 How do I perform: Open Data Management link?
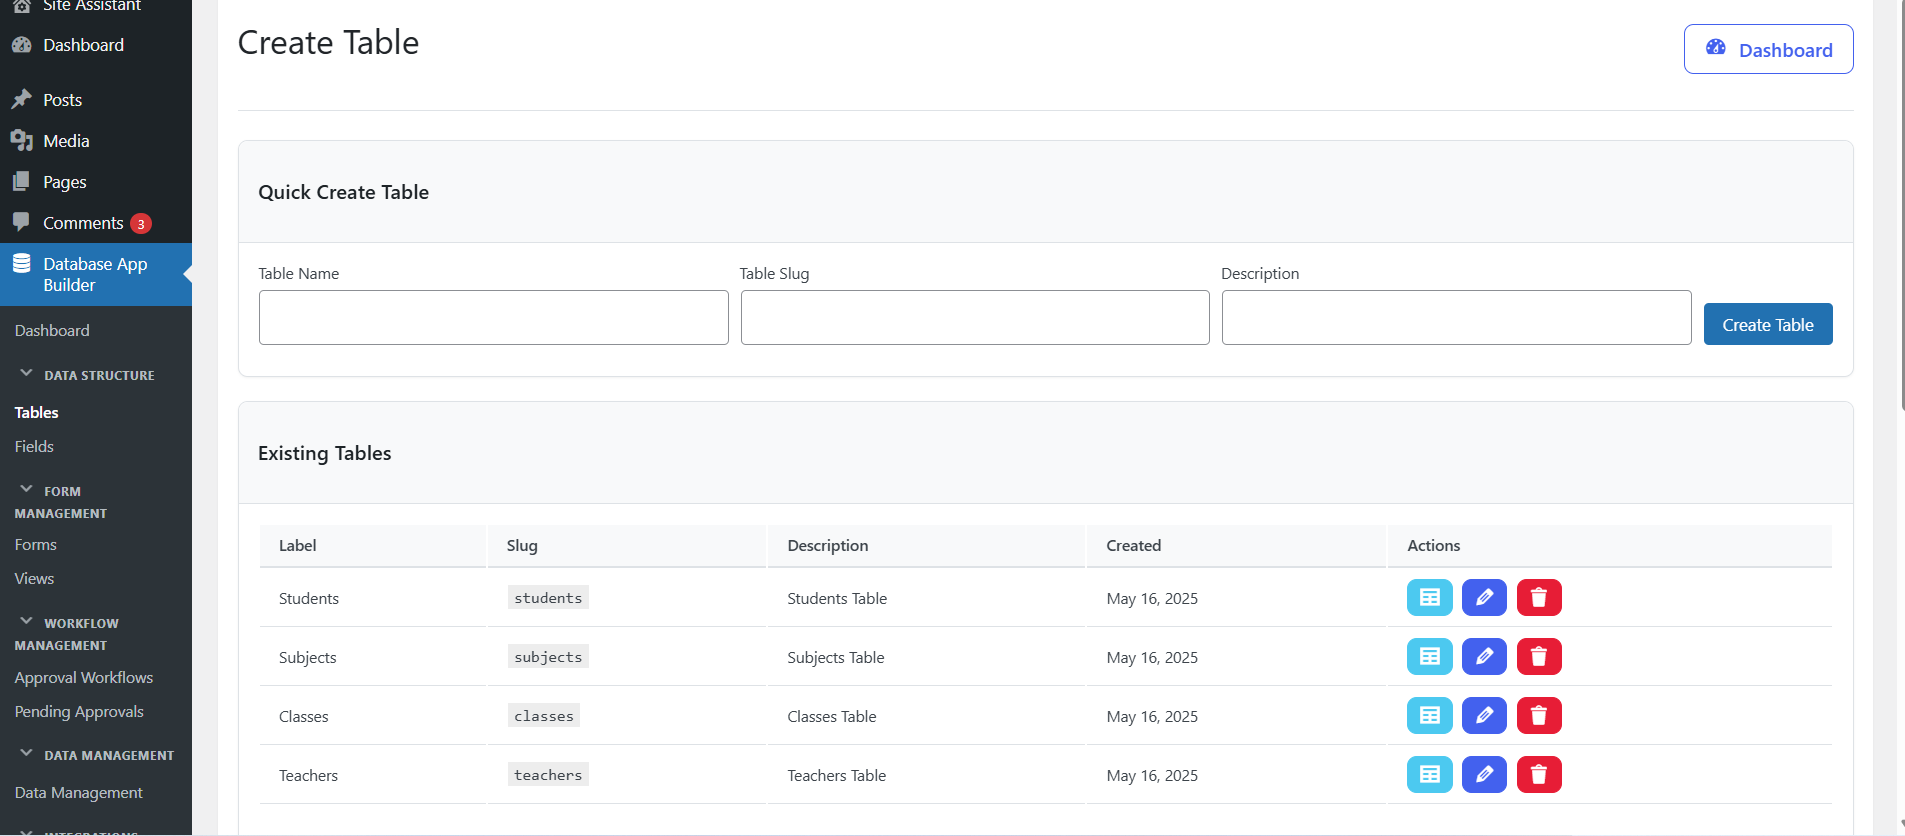coord(79,792)
